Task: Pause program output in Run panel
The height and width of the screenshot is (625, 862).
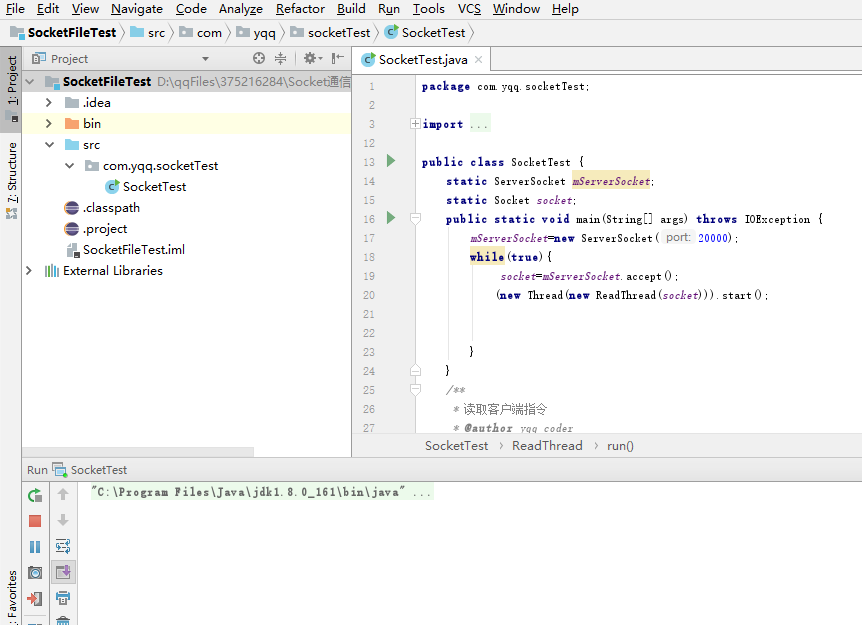Action: pyautogui.click(x=35, y=547)
